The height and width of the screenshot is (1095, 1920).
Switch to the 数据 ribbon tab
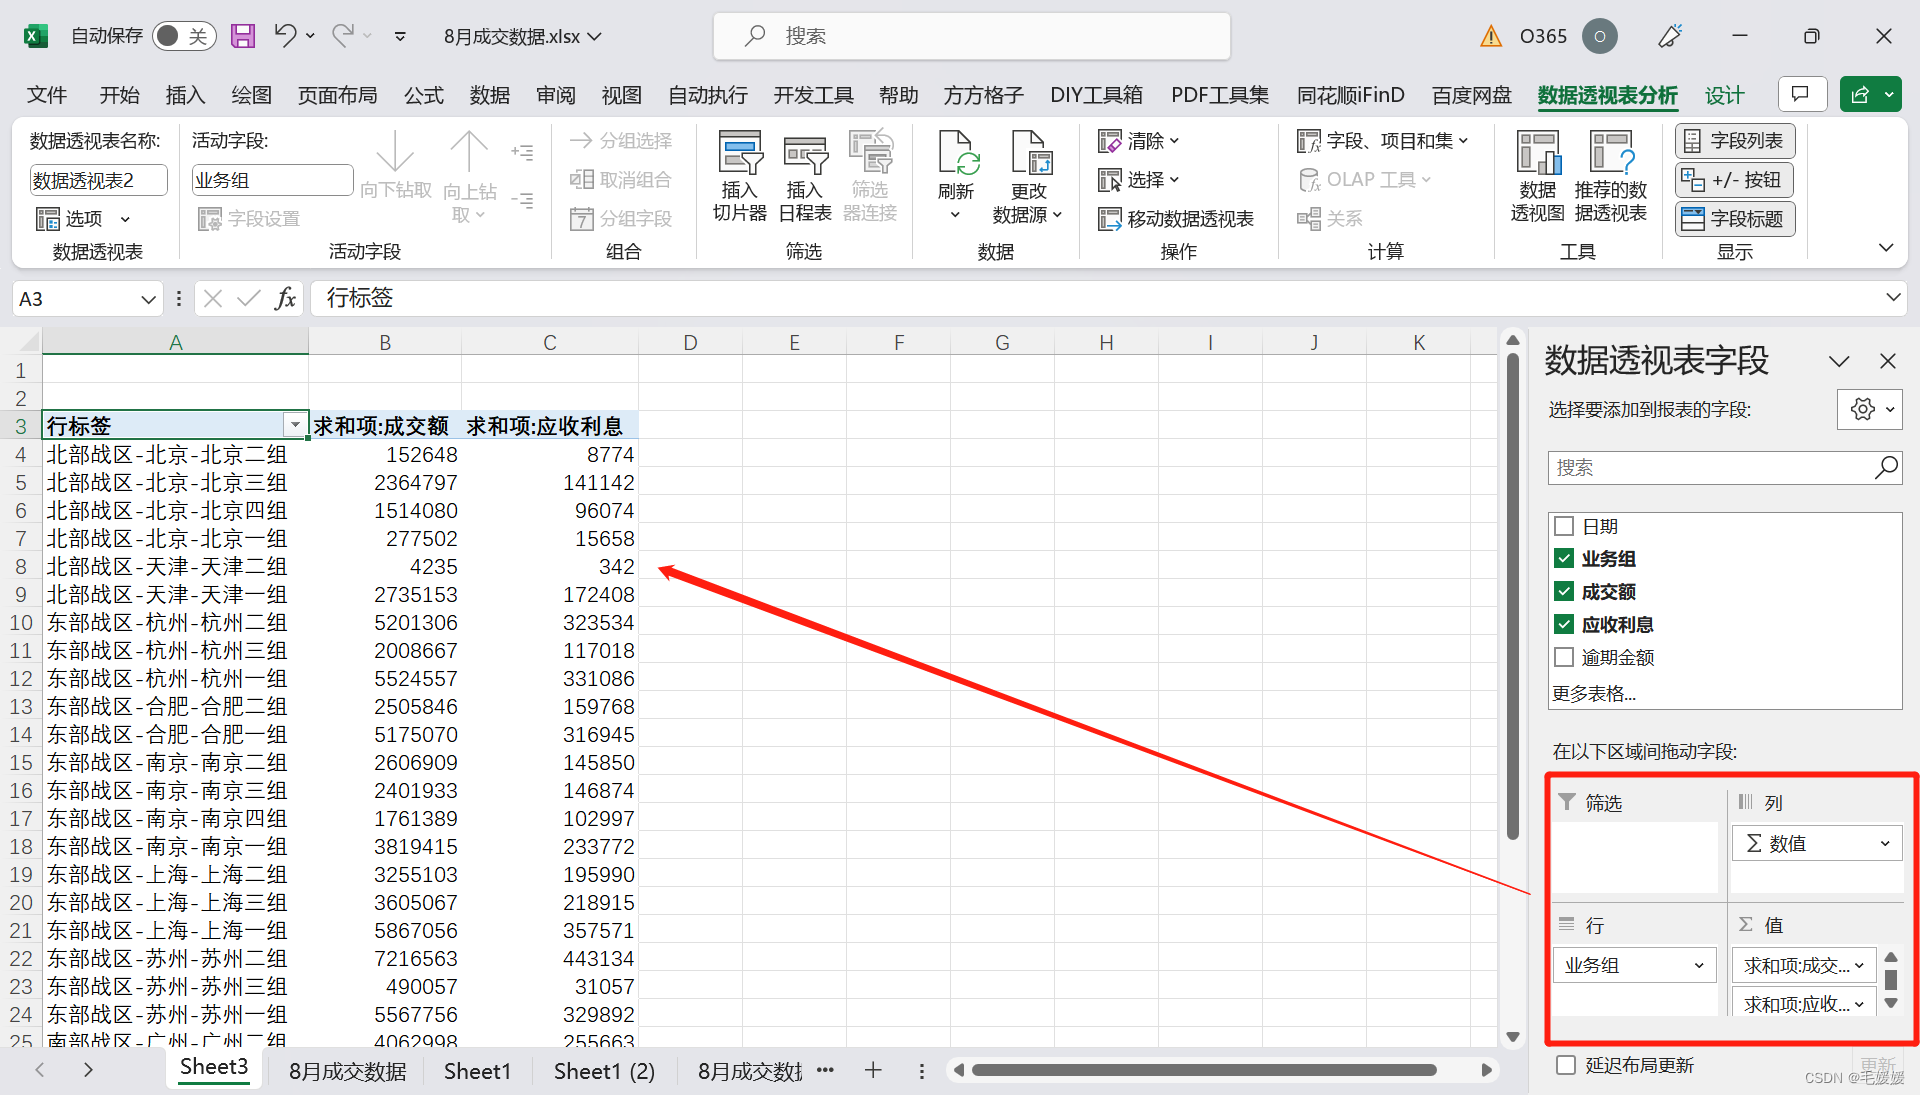490,95
